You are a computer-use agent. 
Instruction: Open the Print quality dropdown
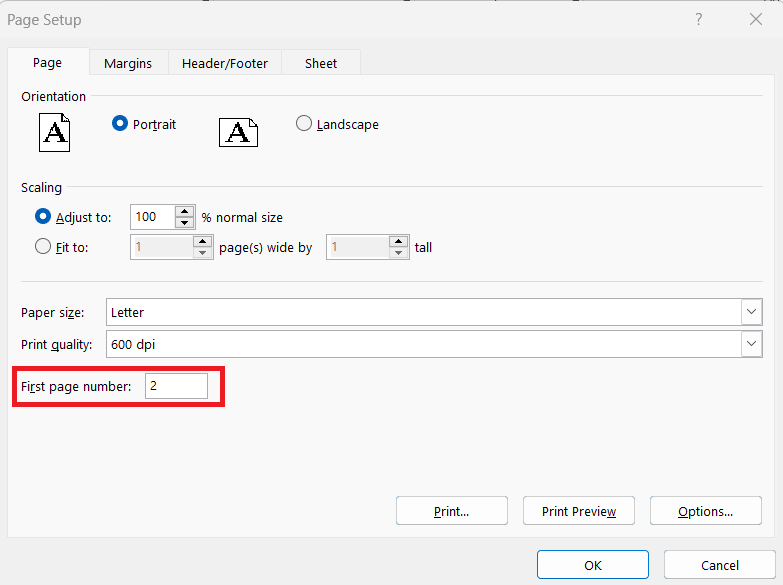(752, 344)
